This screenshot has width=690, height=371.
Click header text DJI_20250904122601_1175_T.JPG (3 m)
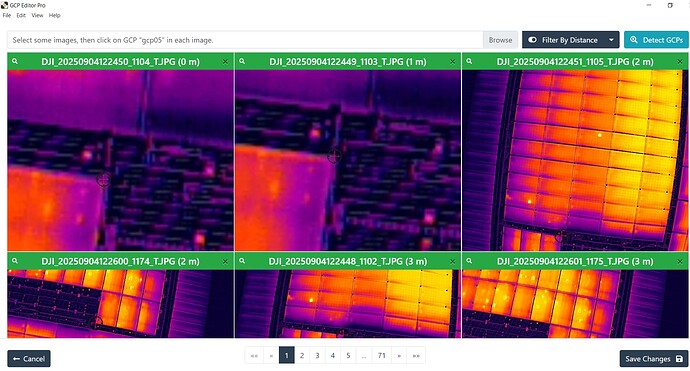tap(575, 261)
